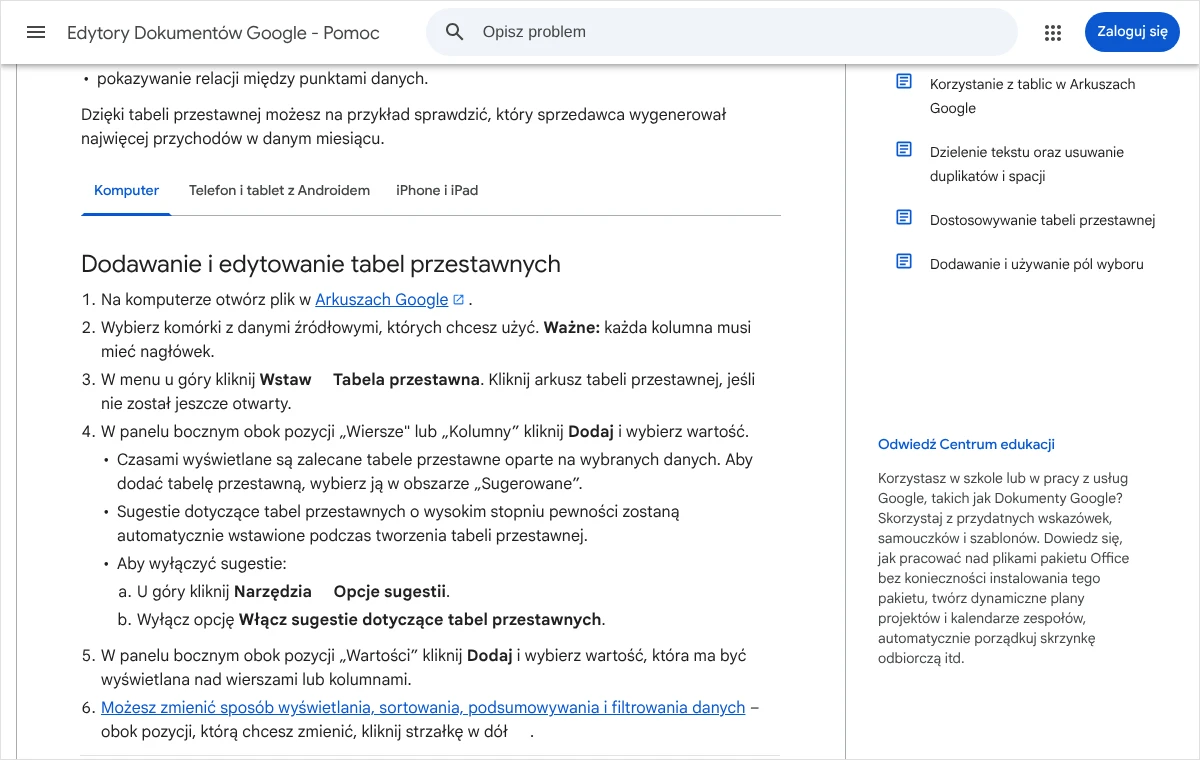
Task: Click article icon beside Dzielenie tekstu
Action: coord(904,149)
